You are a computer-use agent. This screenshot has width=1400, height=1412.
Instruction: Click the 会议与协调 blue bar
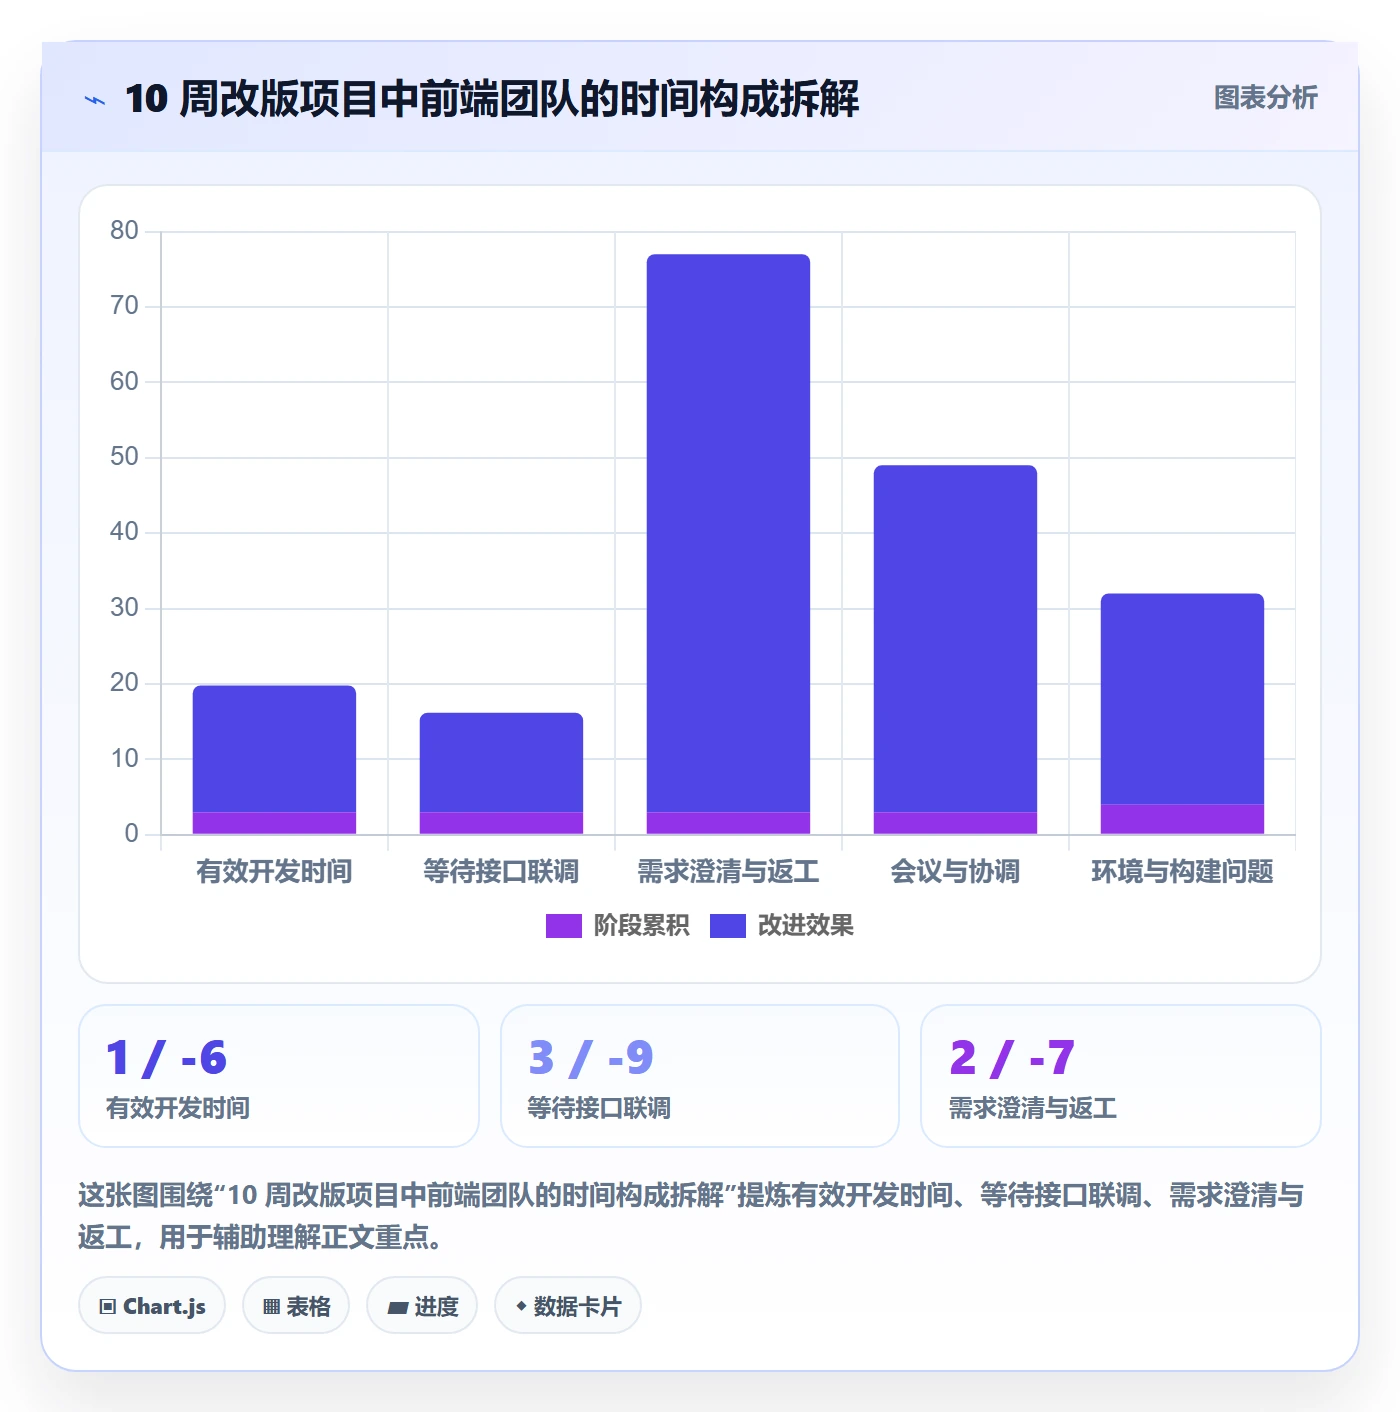955,639
